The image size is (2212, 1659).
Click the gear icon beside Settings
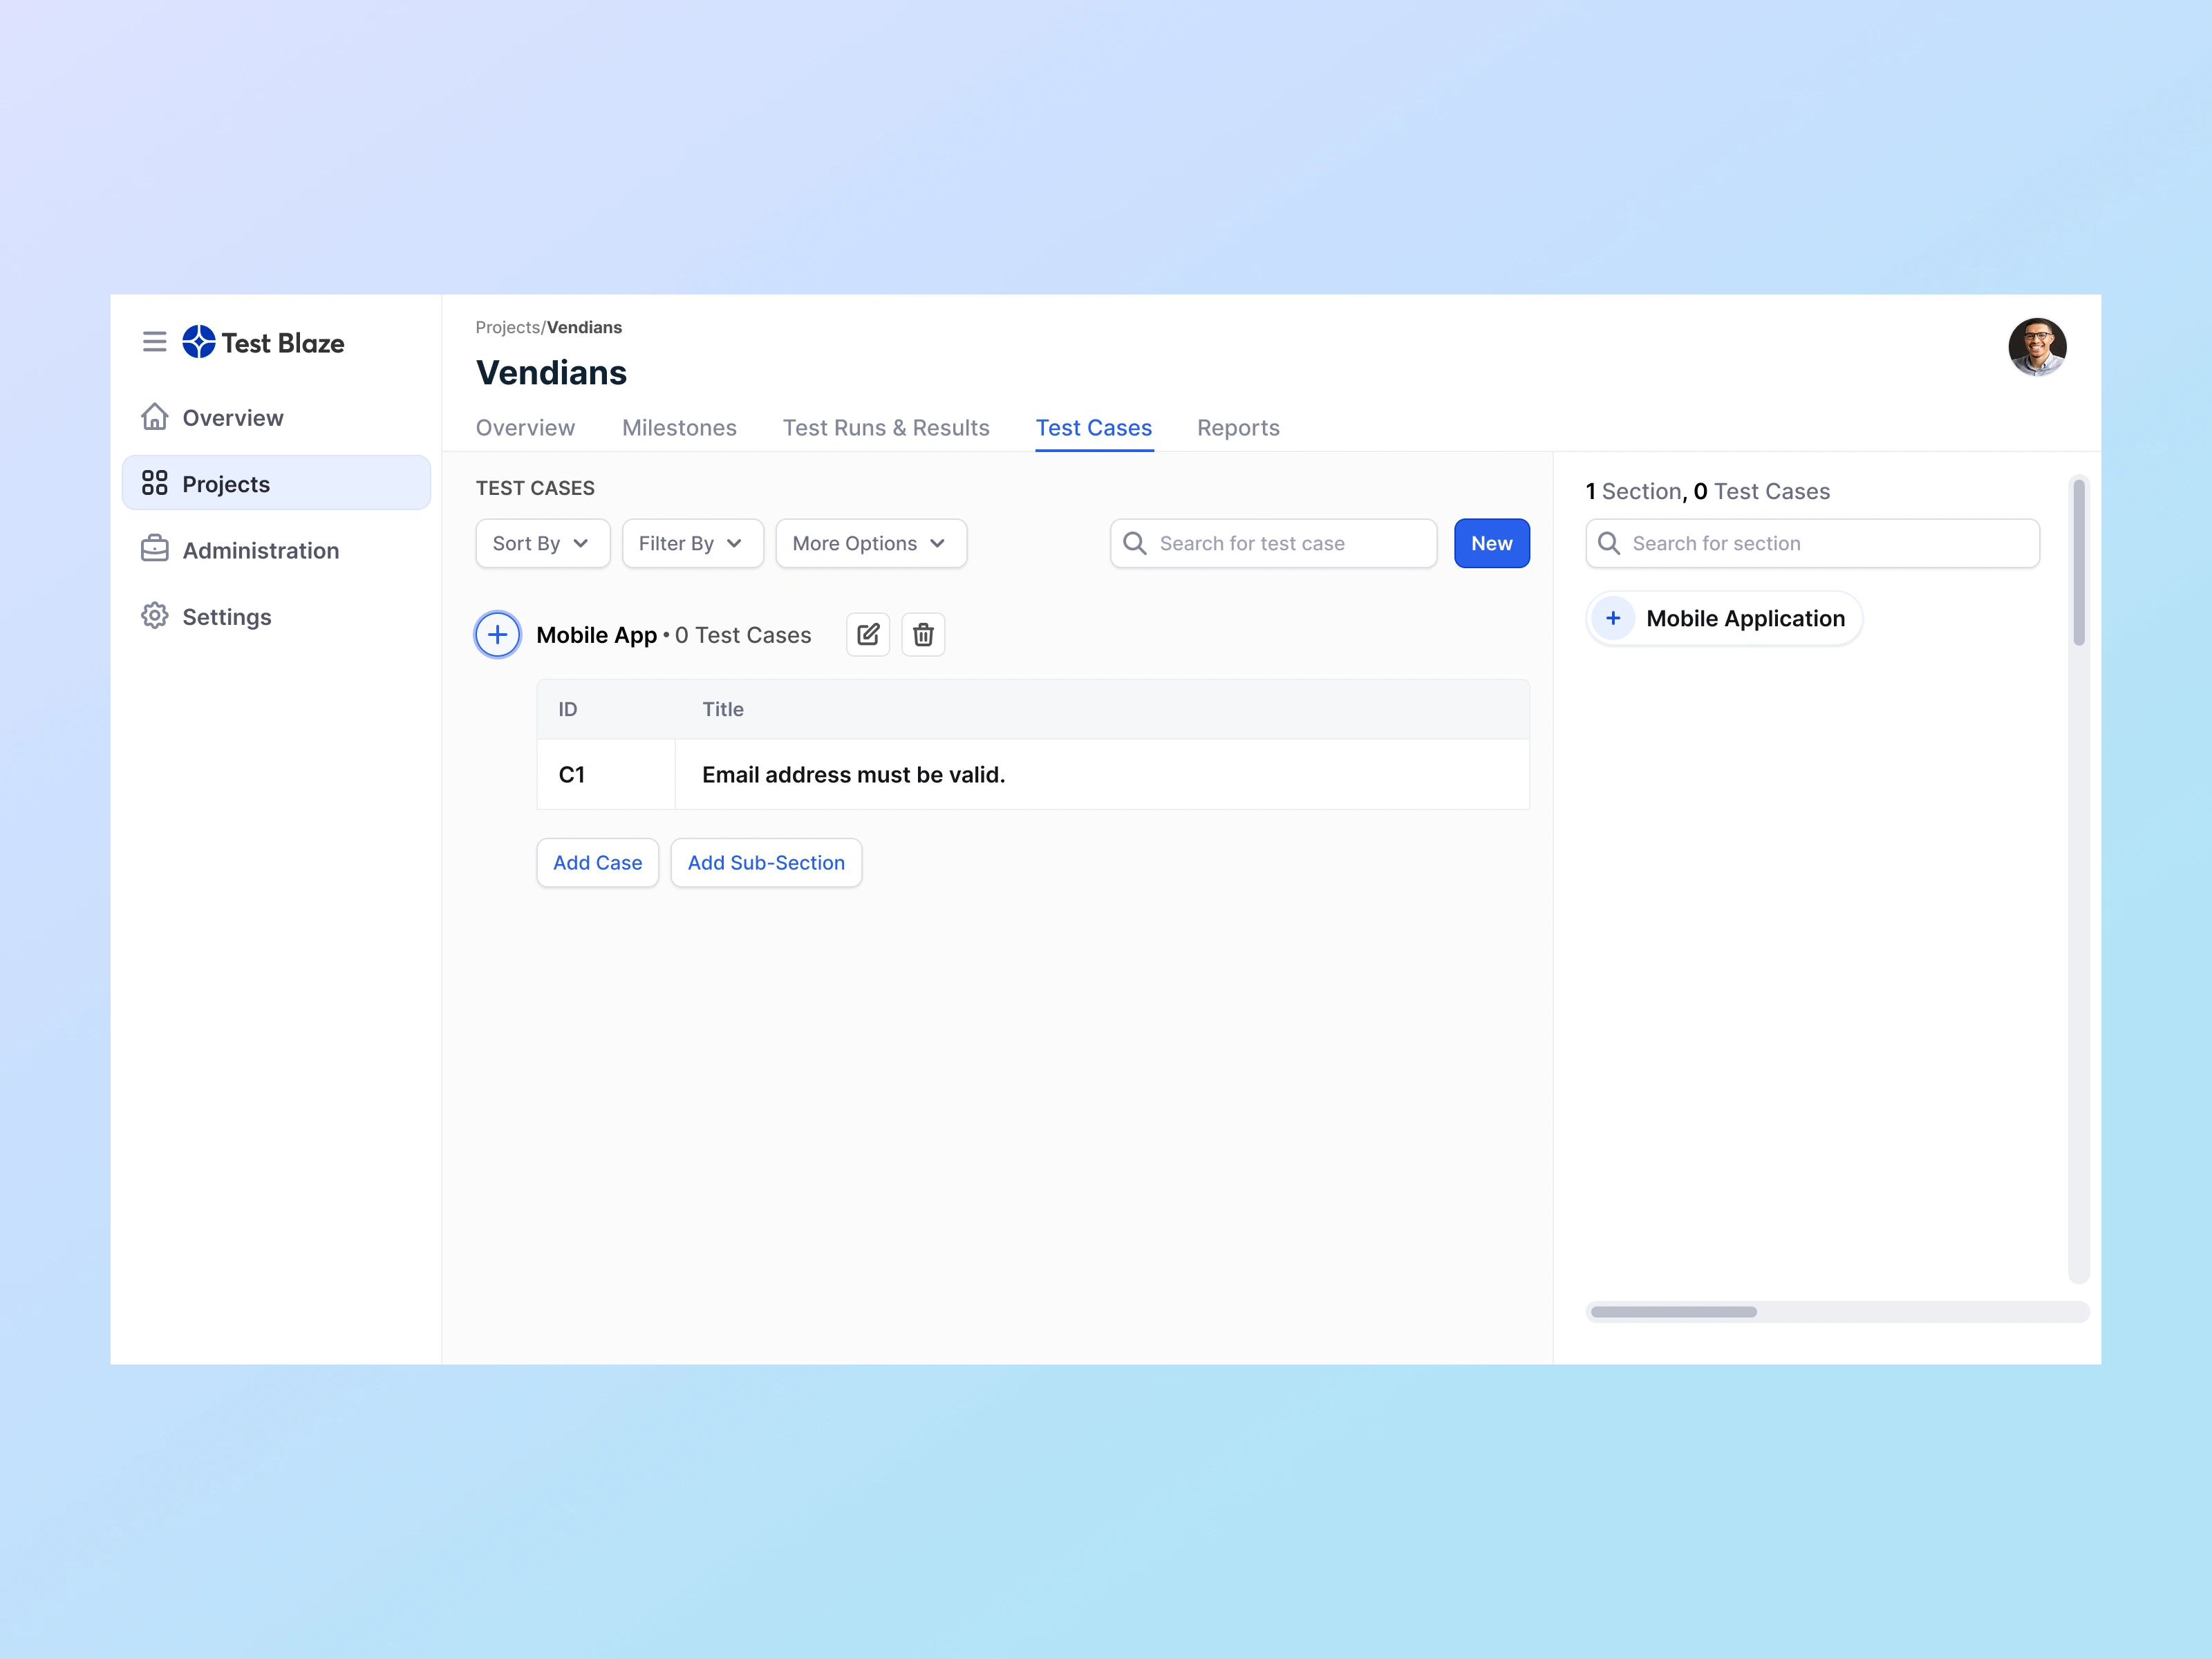154,615
